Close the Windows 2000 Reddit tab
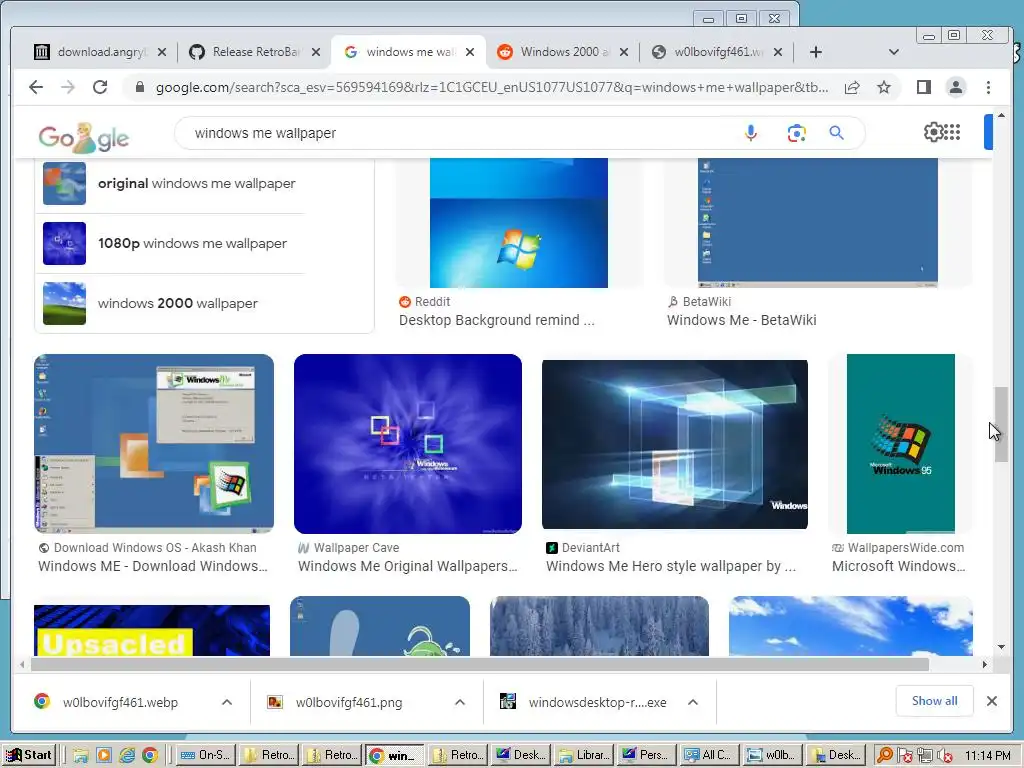1024x768 pixels. point(624,52)
